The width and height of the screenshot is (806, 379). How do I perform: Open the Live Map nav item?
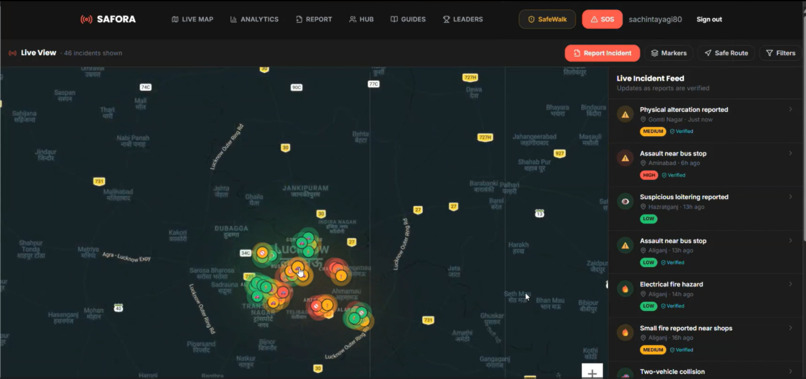(x=192, y=20)
